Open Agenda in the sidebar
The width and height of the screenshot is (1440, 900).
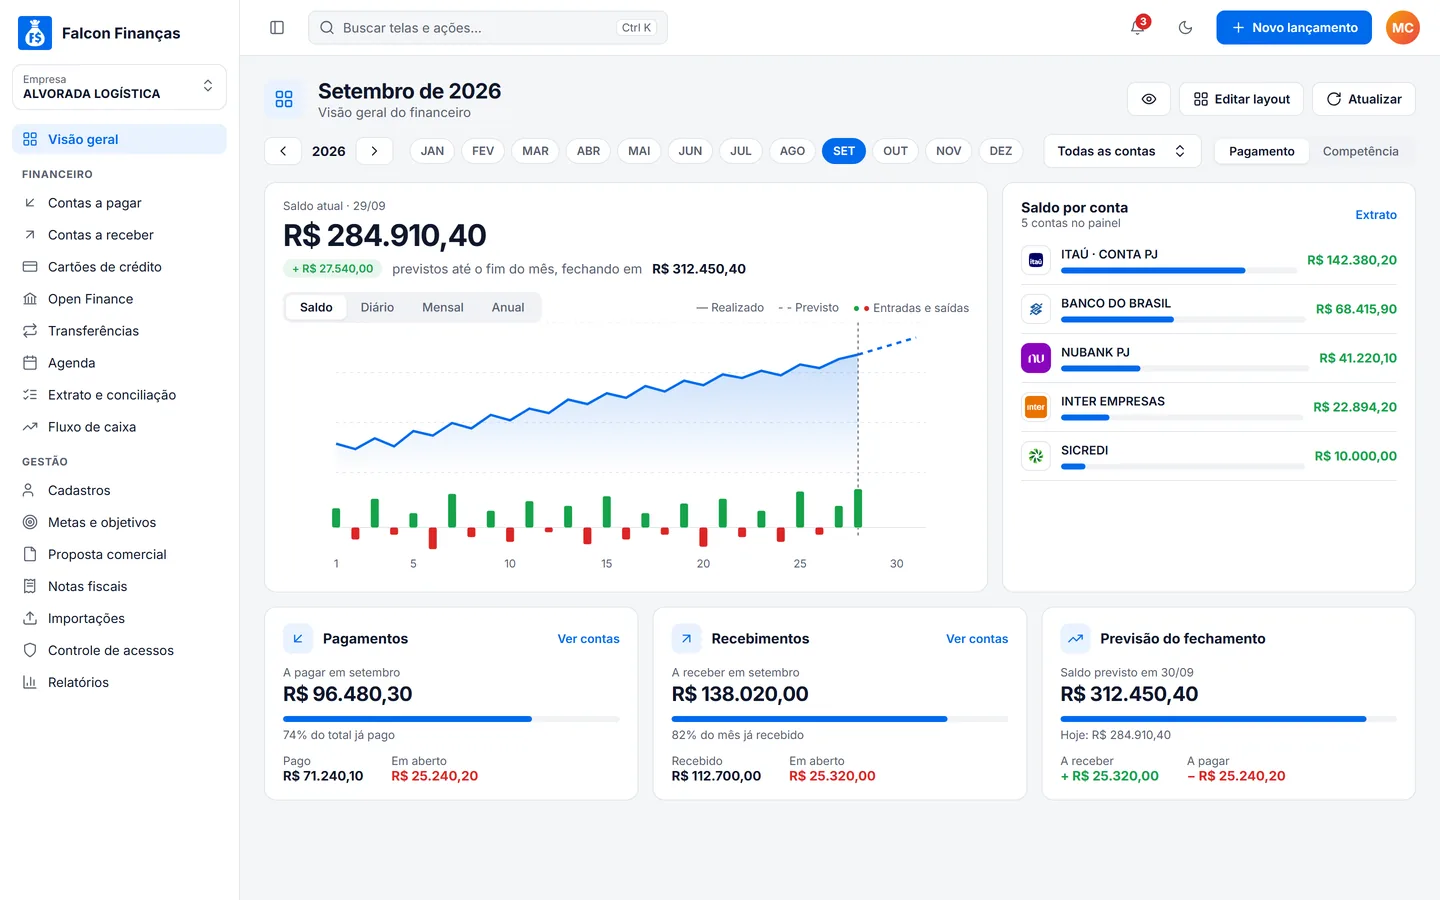pyautogui.click(x=119, y=363)
